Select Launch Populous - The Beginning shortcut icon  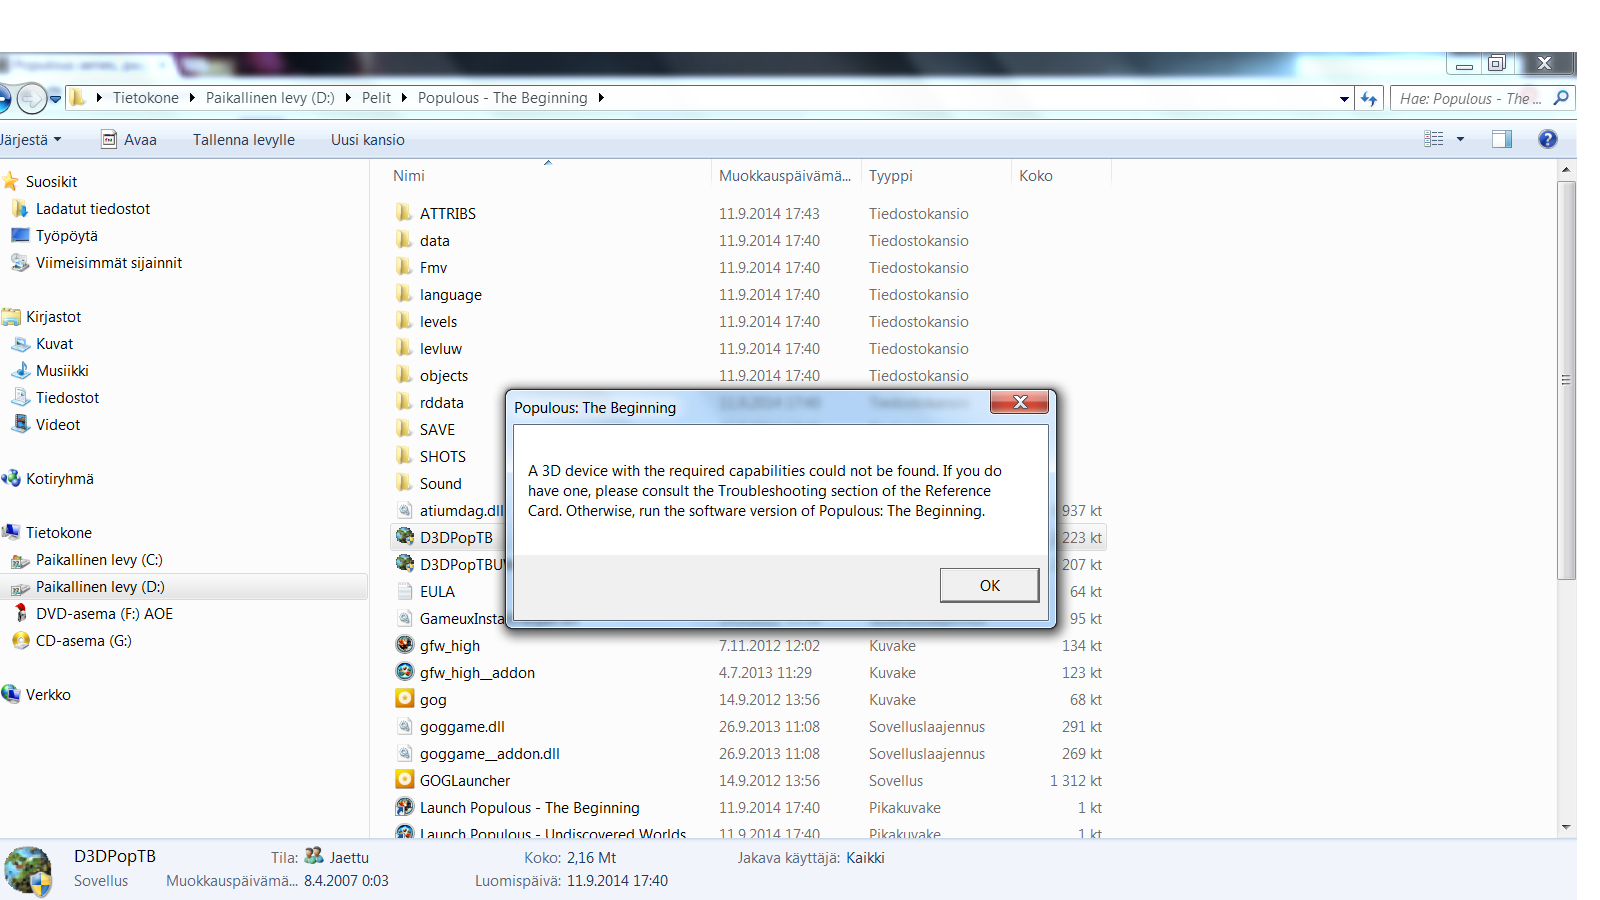coord(404,807)
